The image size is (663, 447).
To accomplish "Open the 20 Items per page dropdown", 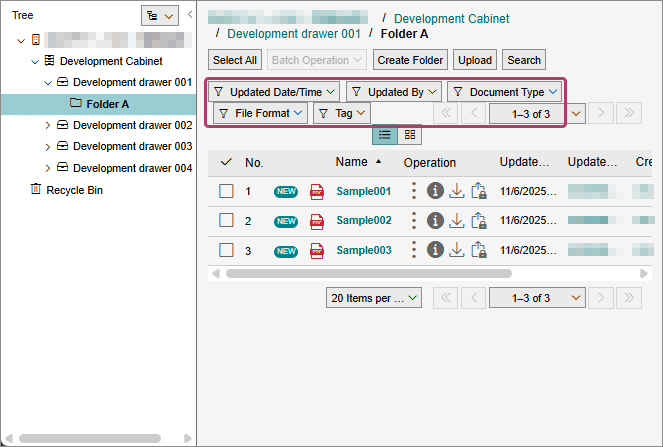I will (x=374, y=298).
